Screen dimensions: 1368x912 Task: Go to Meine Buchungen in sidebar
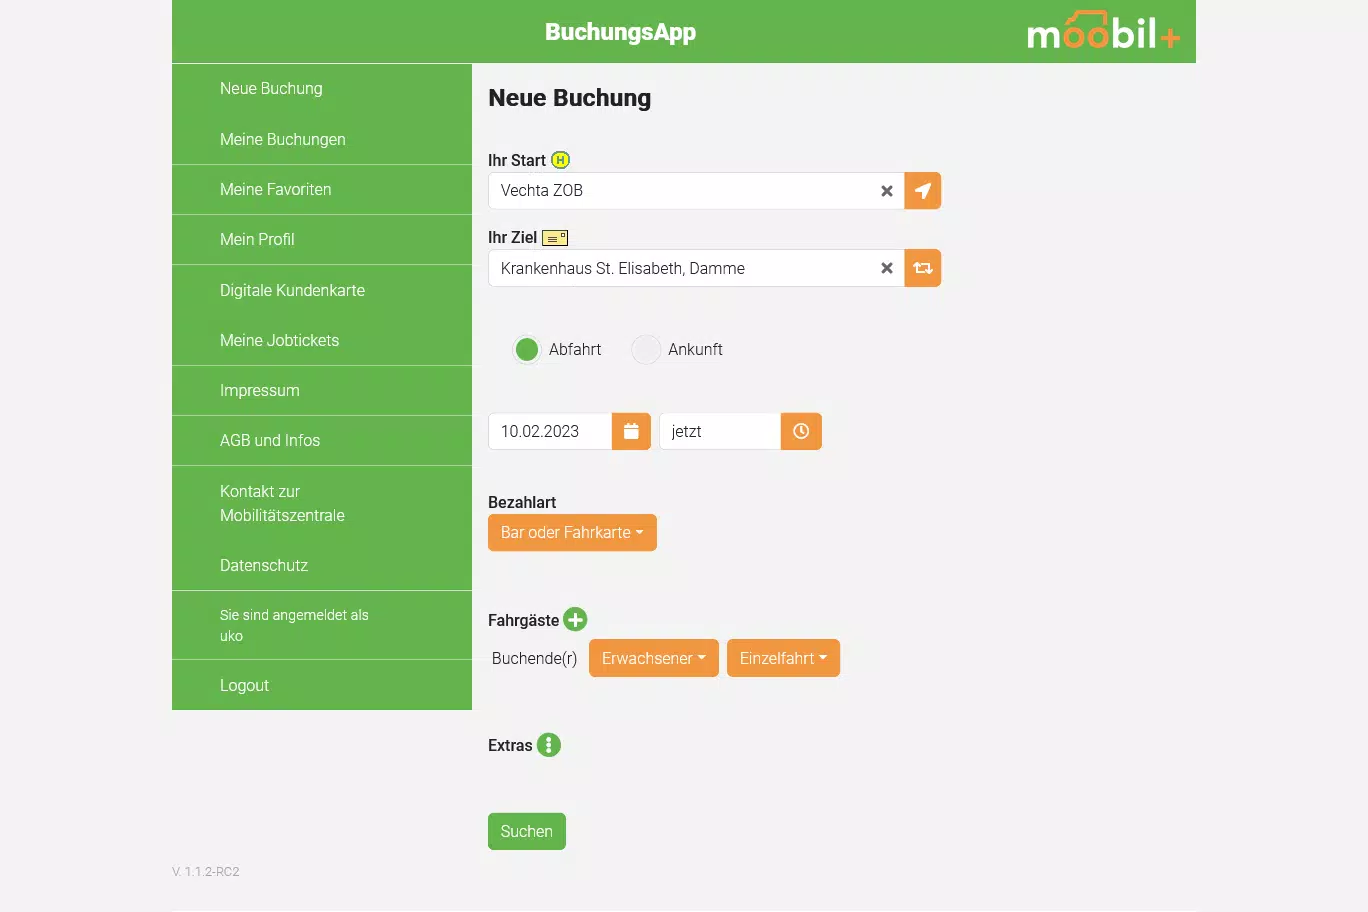283,139
